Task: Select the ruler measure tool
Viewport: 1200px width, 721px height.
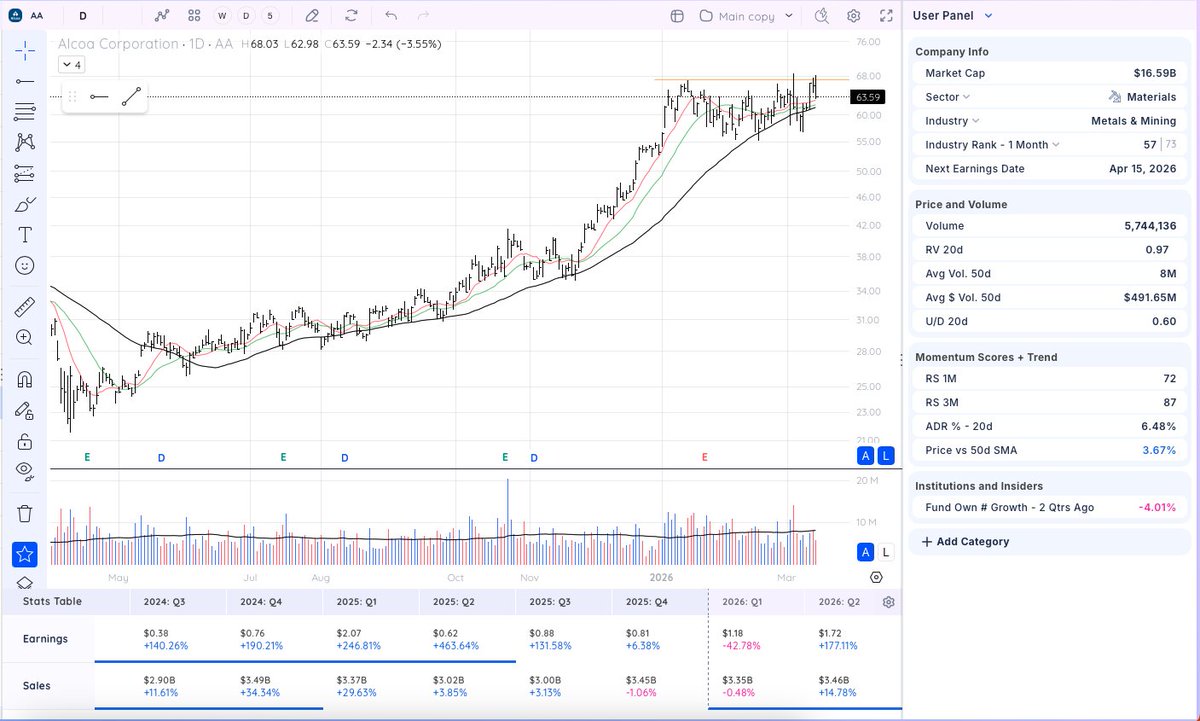Action: (25, 308)
